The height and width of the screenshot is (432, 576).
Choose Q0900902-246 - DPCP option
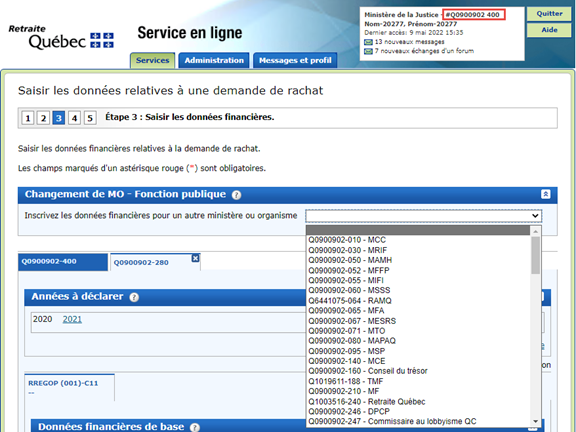tap(418, 411)
